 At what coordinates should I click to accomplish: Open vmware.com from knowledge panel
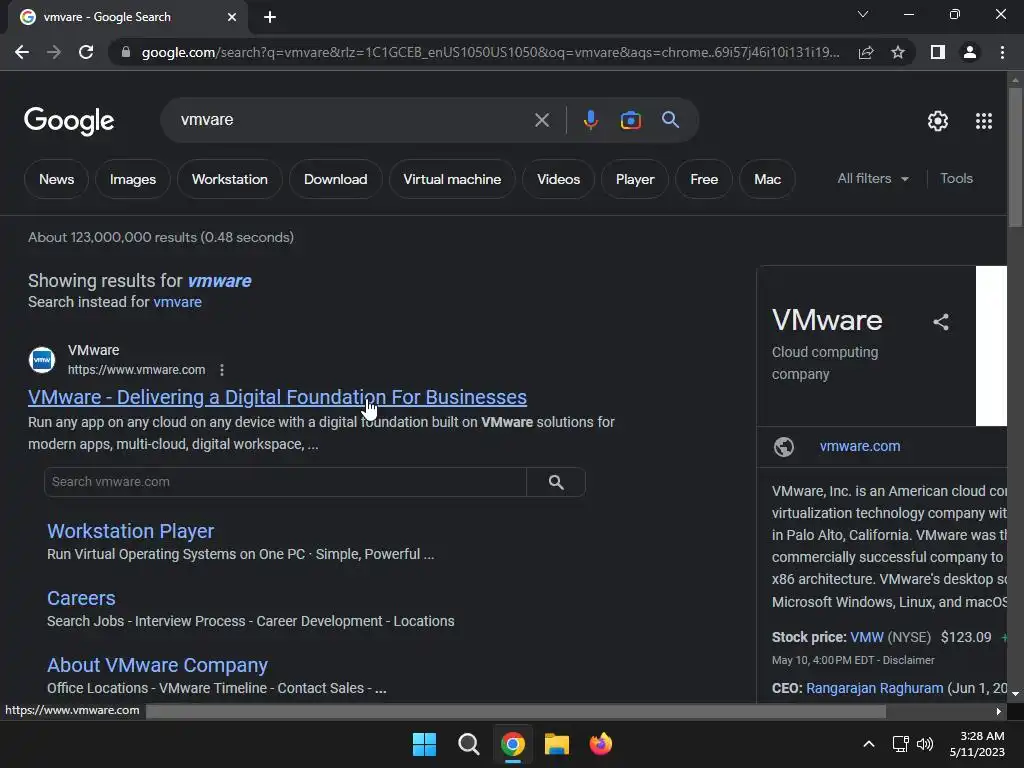[860, 446]
